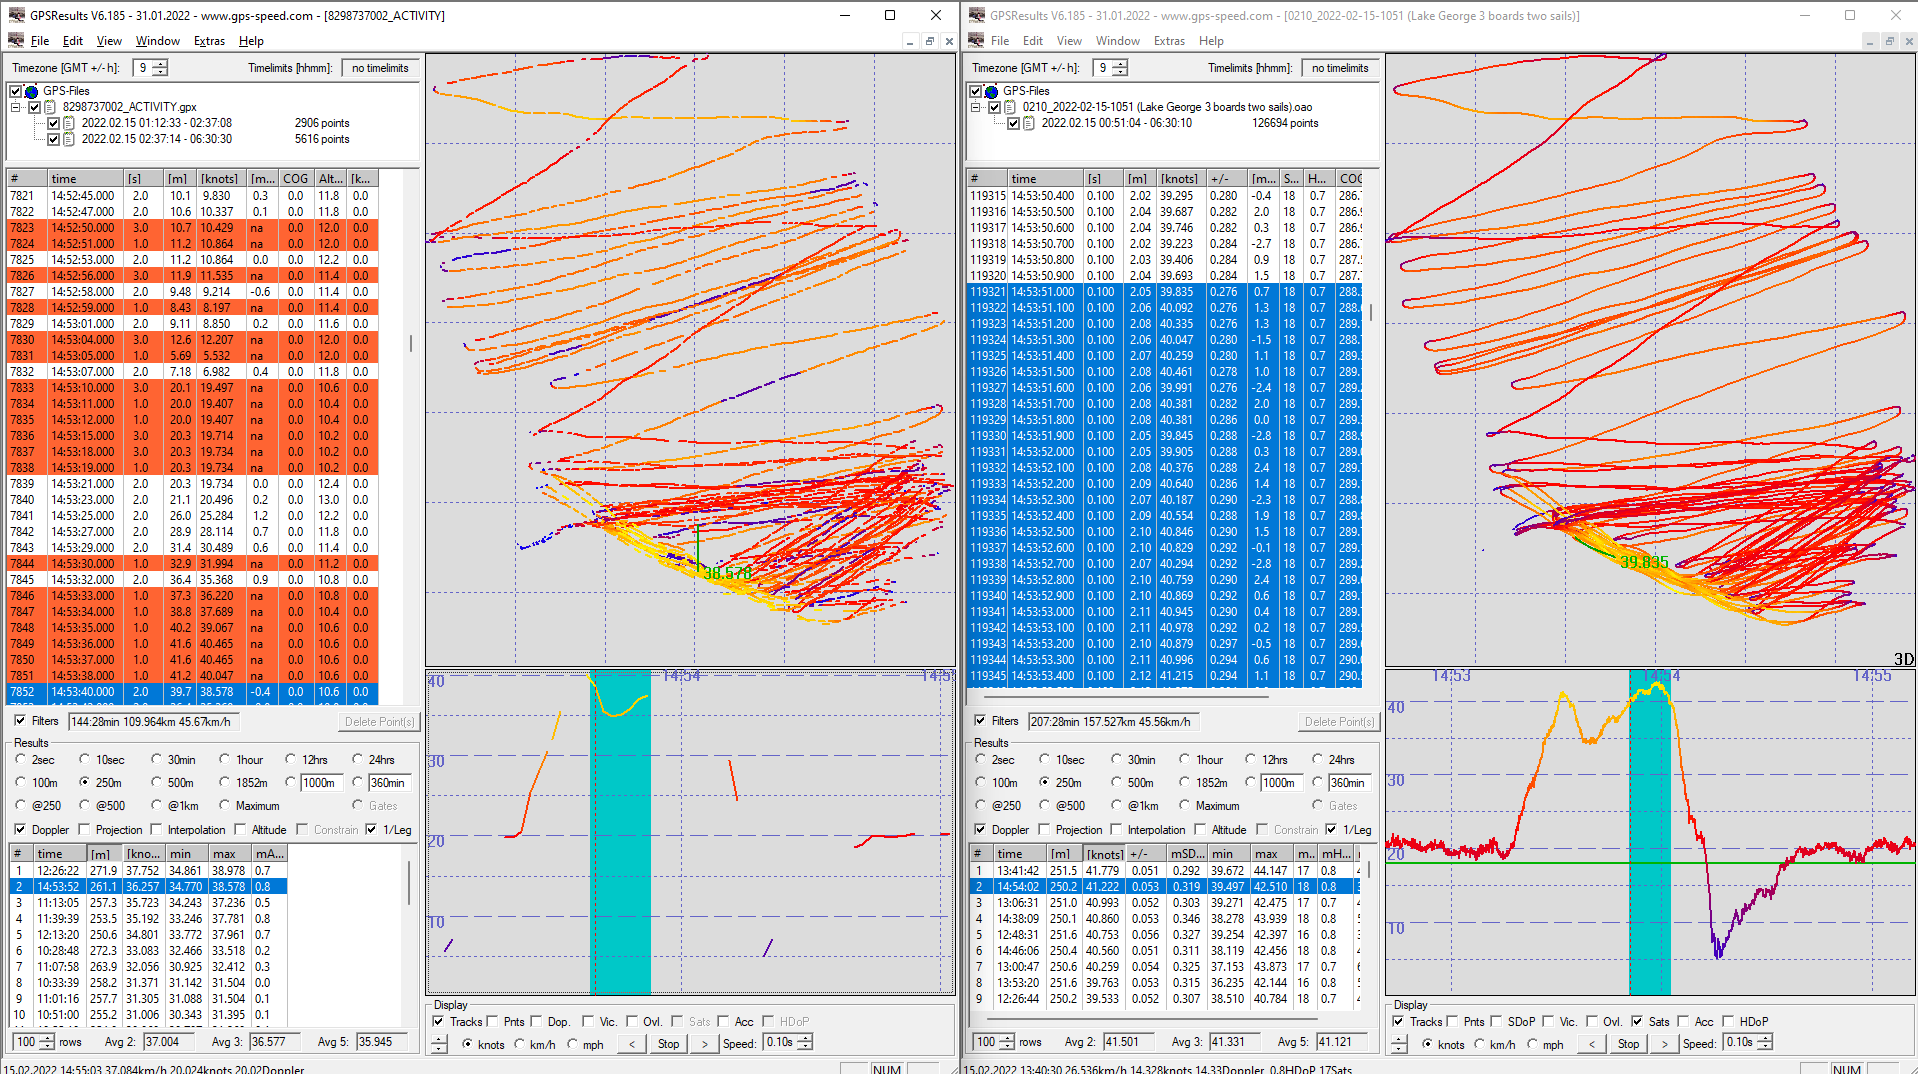Toggle the Sats display checkbox in right window
The width and height of the screenshot is (1918, 1074).
pos(1637,1021)
